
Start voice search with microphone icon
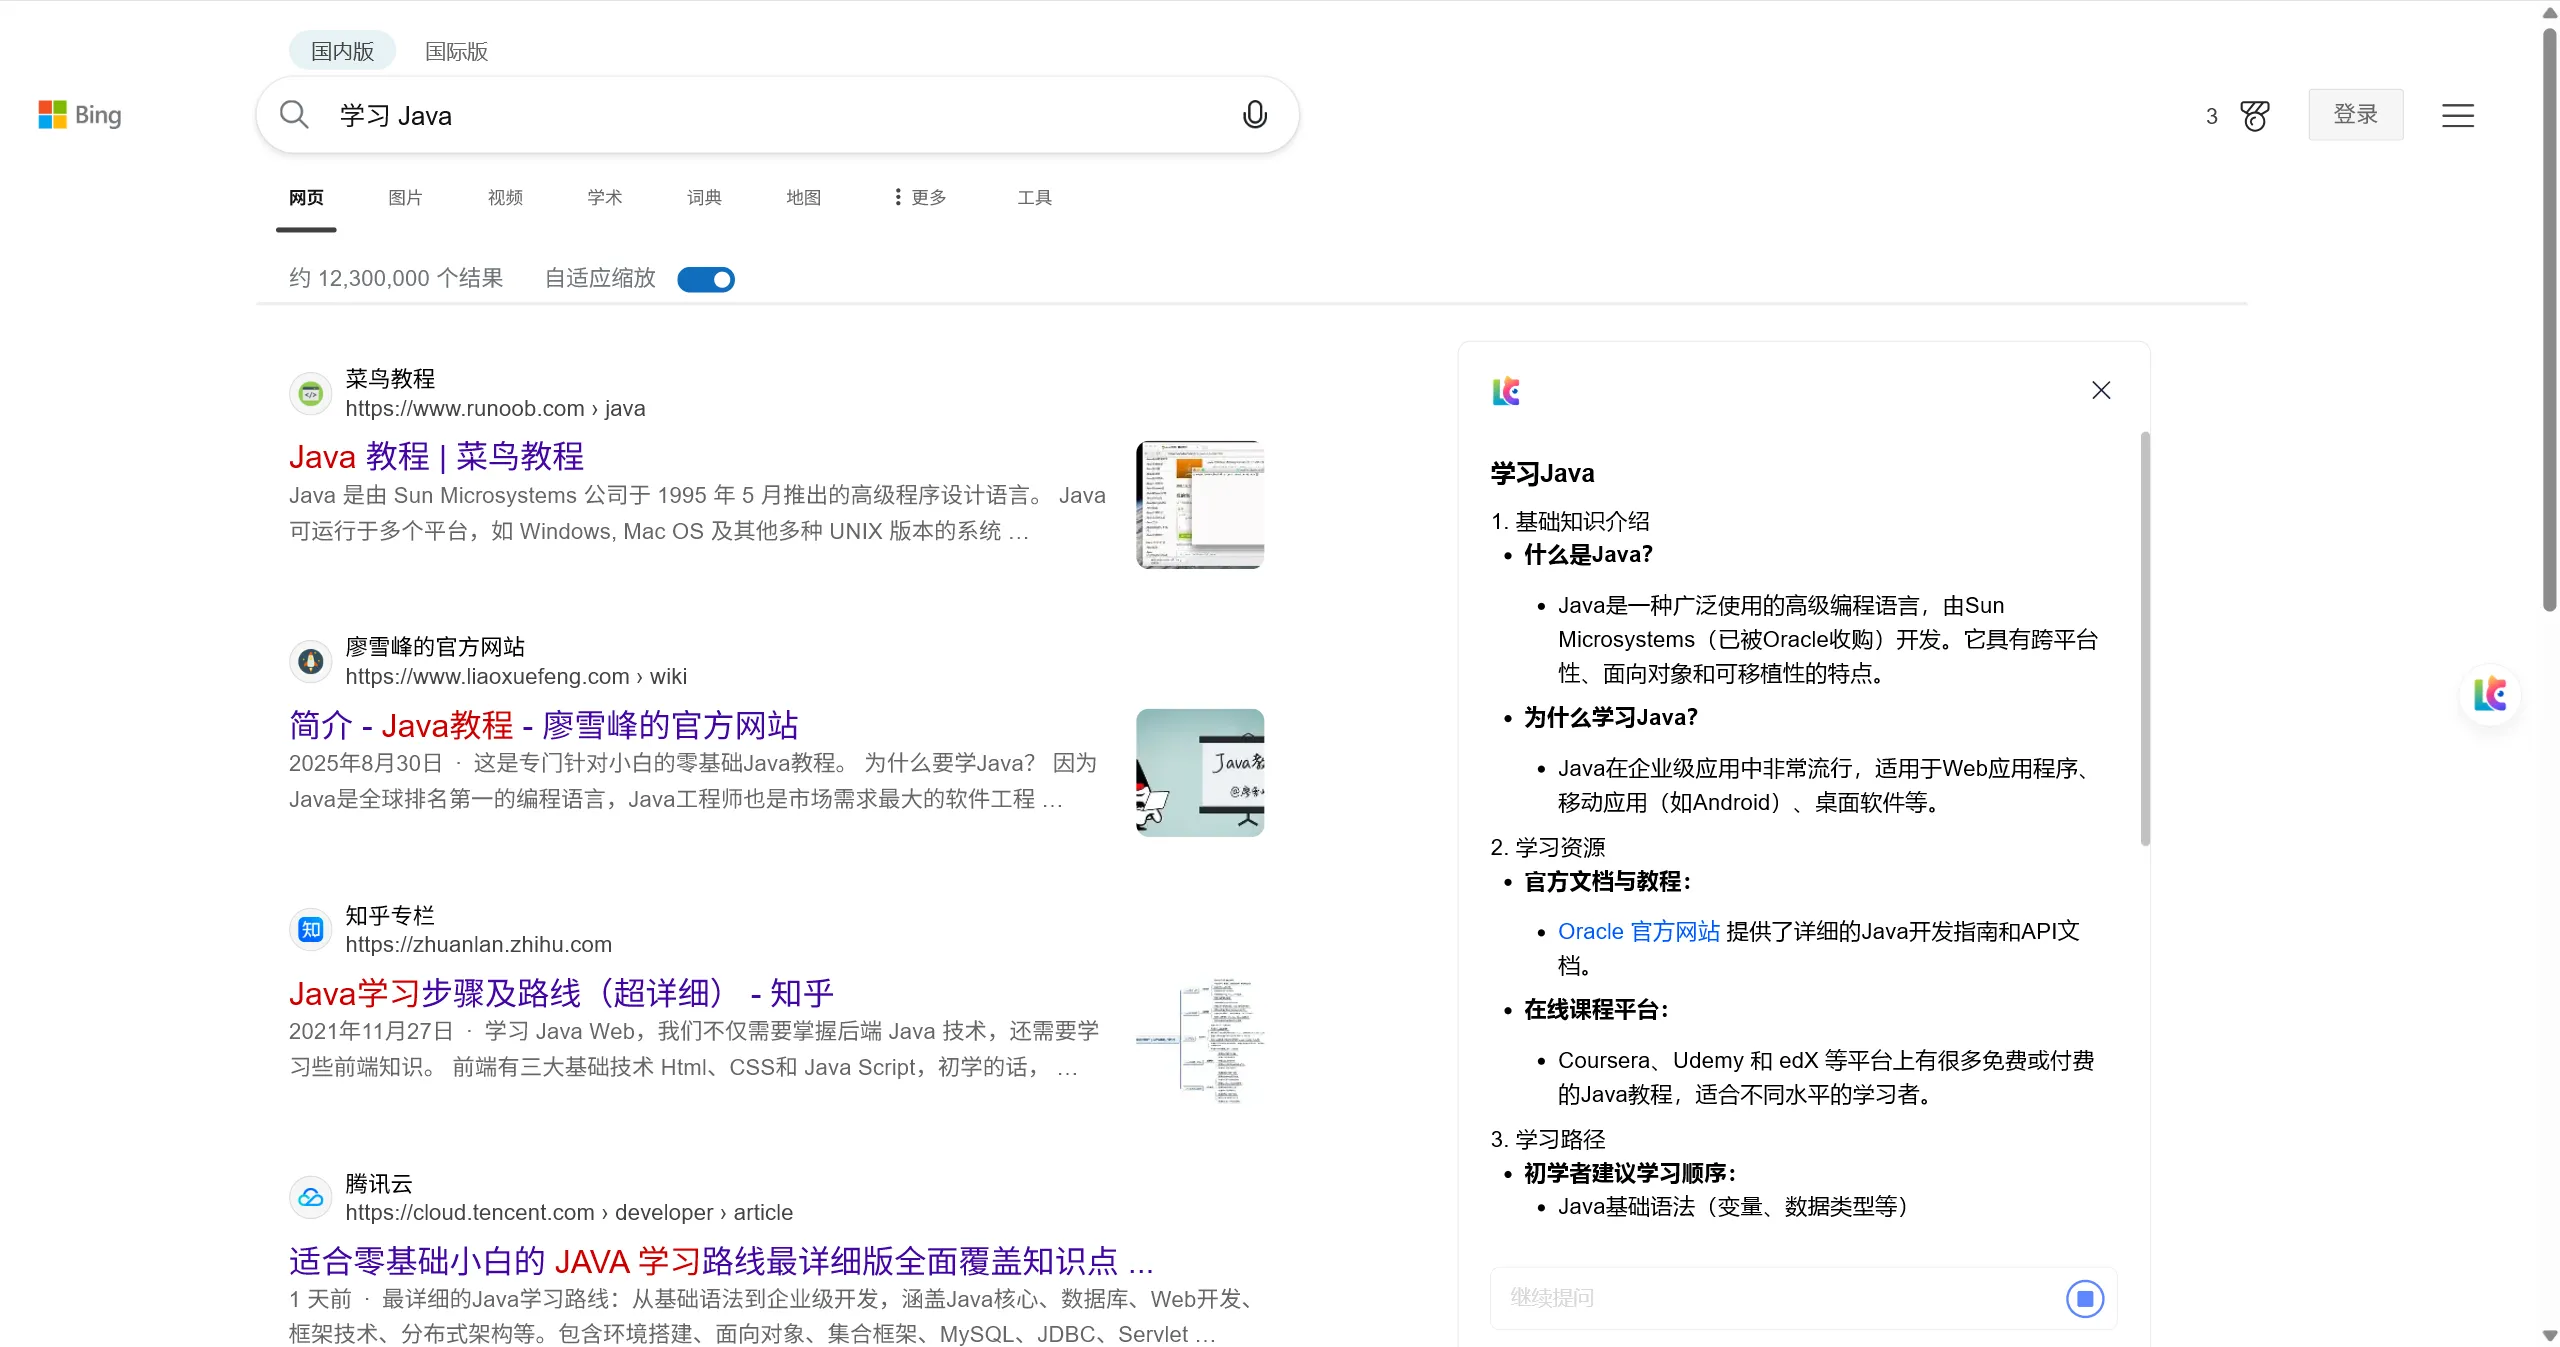pyautogui.click(x=1254, y=115)
